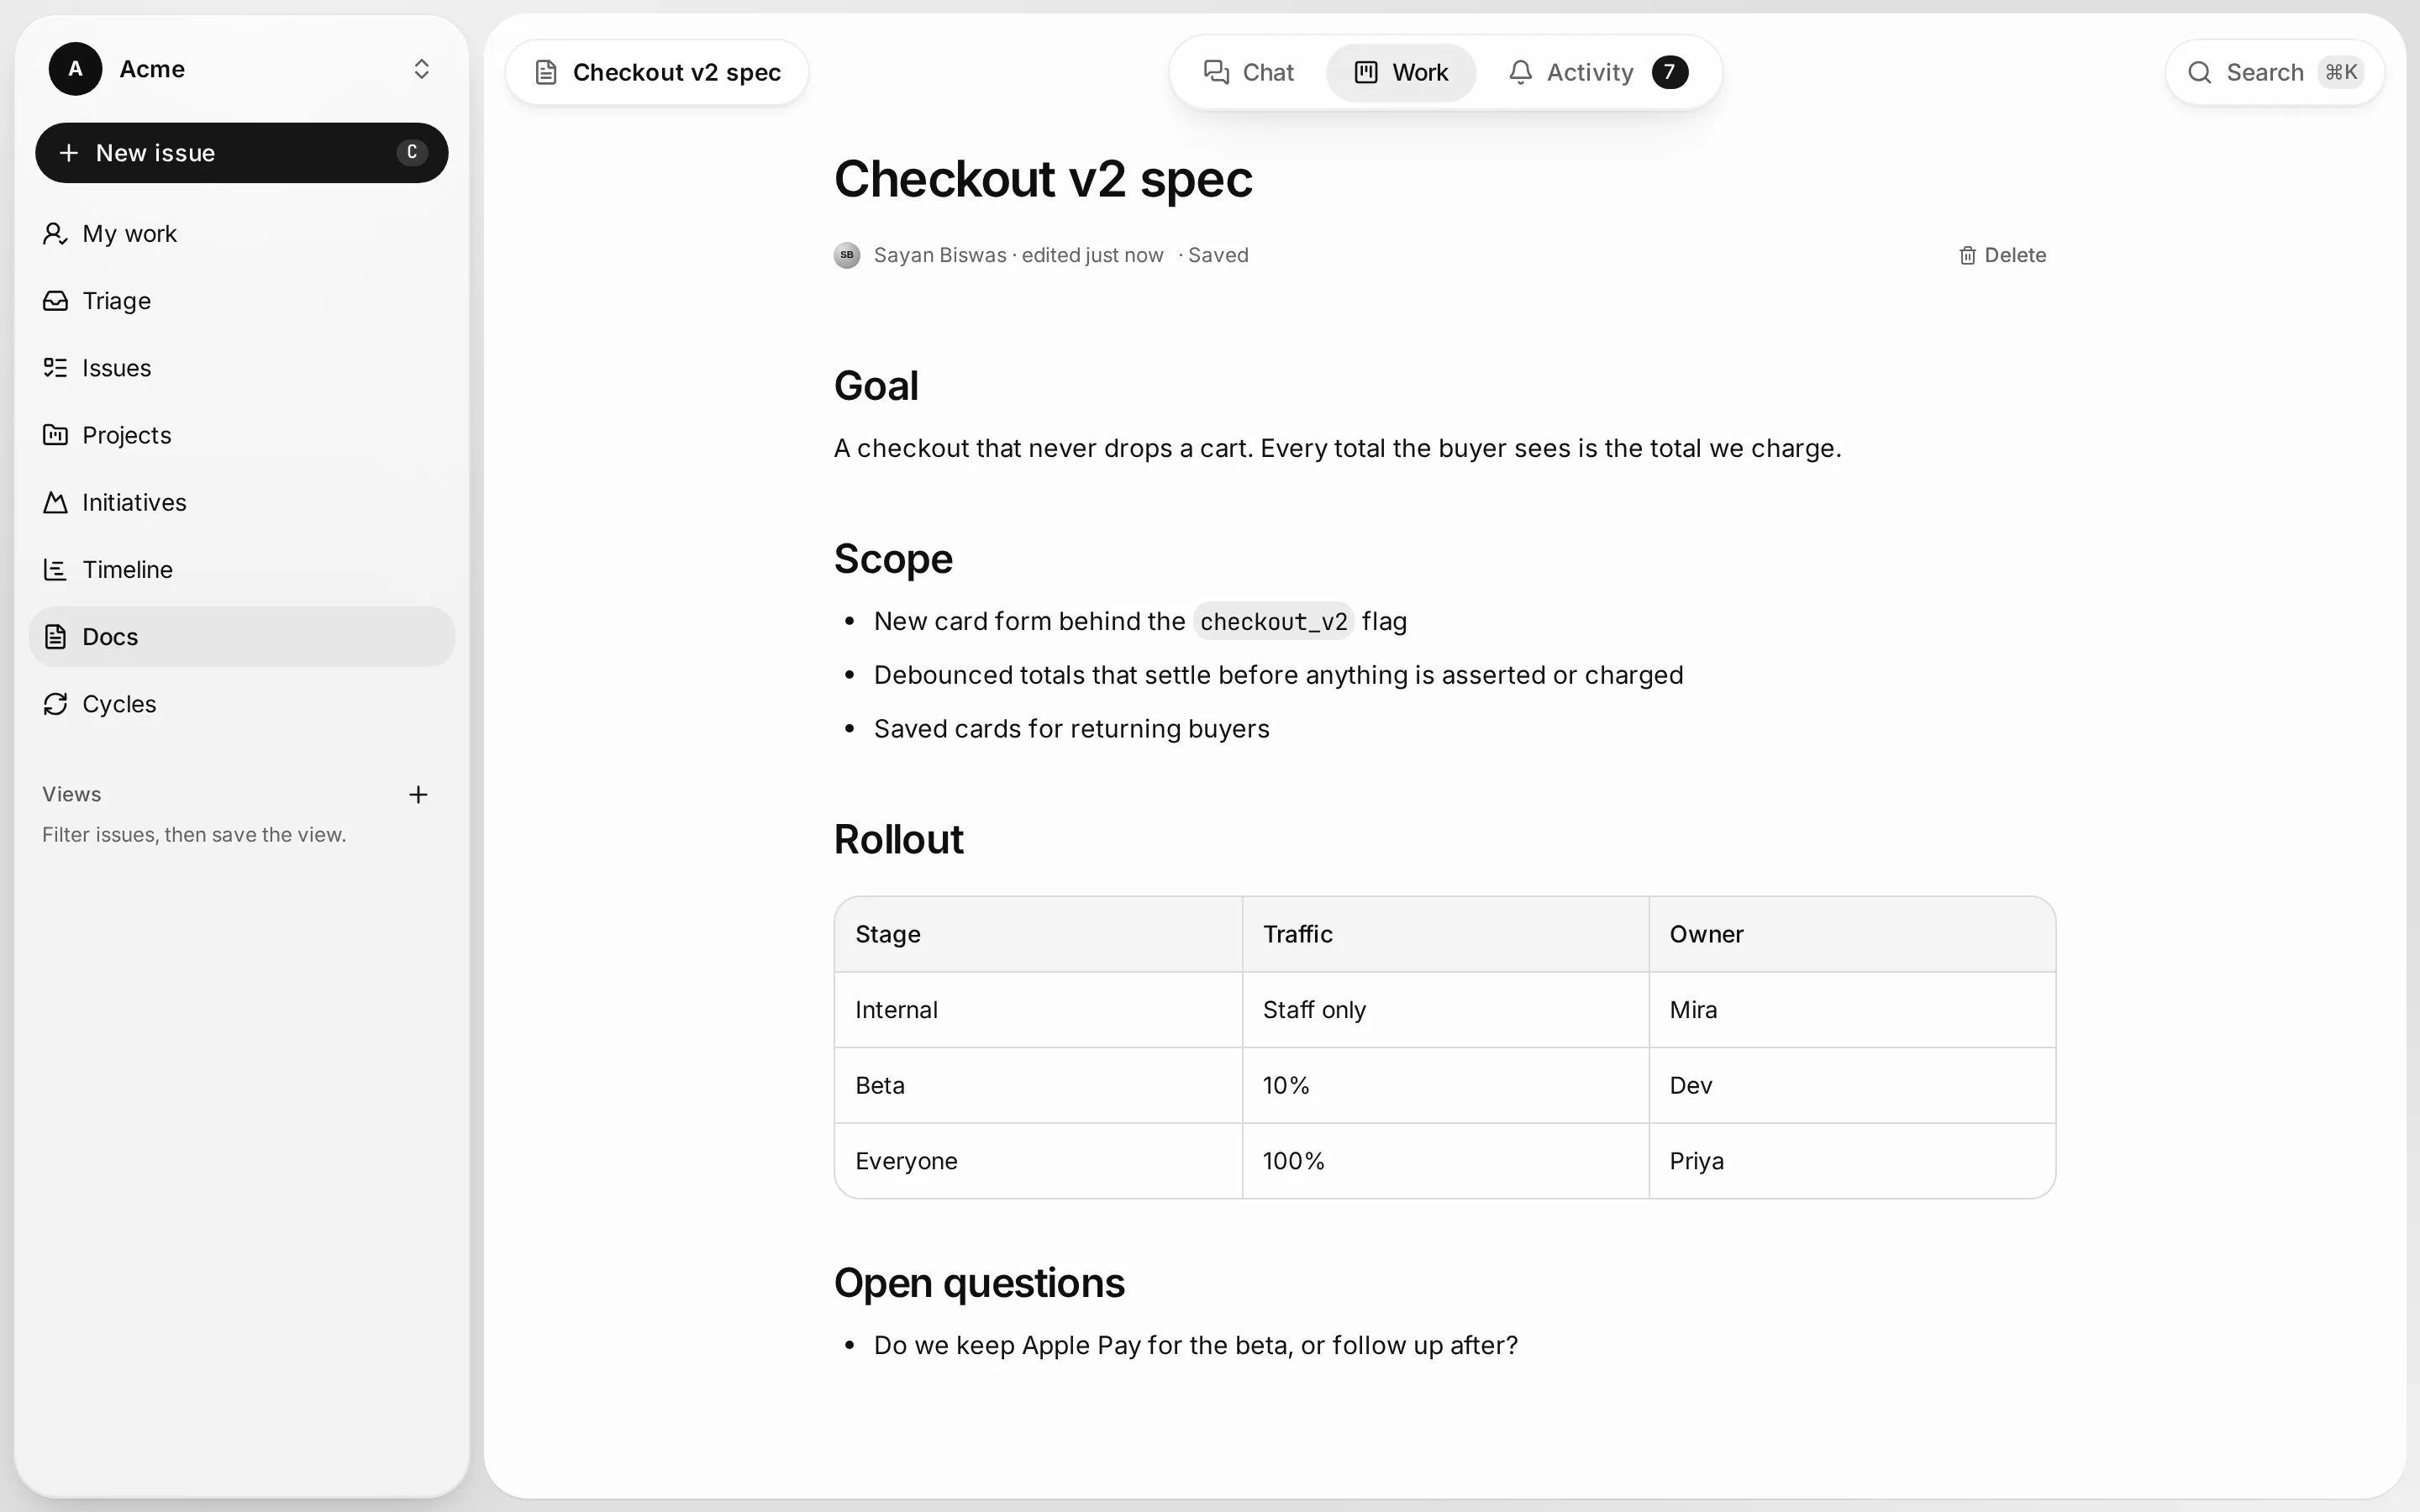Click the Staff only table cell
This screenshot has height=1512, width=2420.
[1445, 1010]
